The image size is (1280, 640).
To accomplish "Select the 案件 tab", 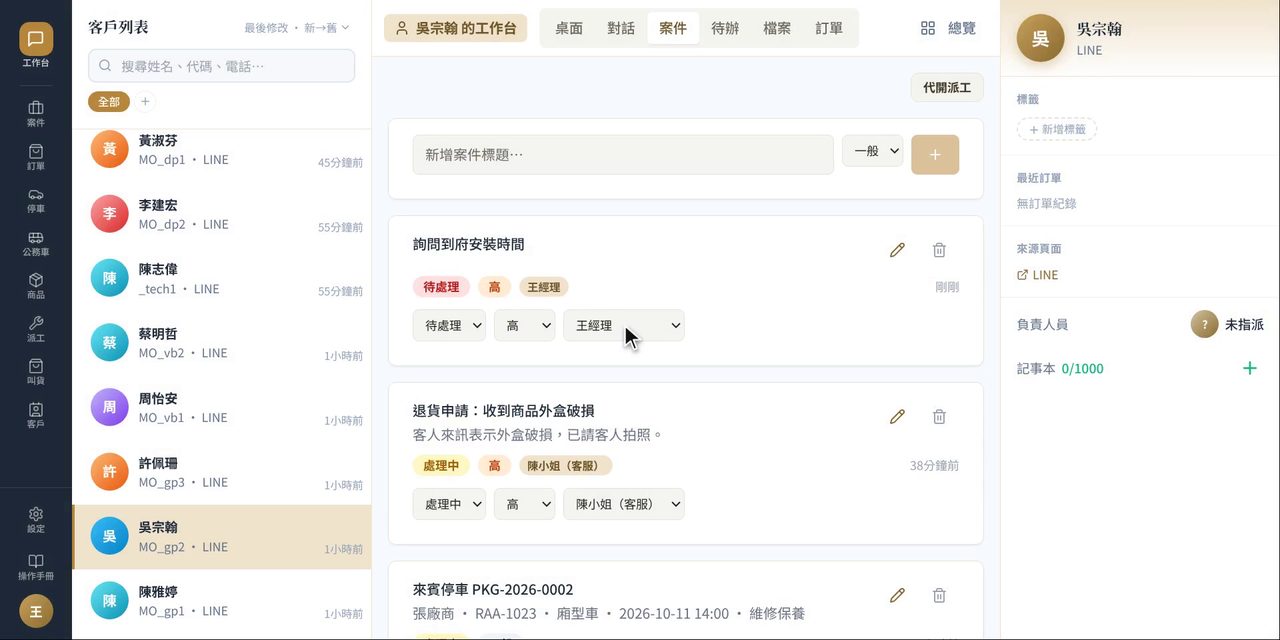I will tap(673, 28).
